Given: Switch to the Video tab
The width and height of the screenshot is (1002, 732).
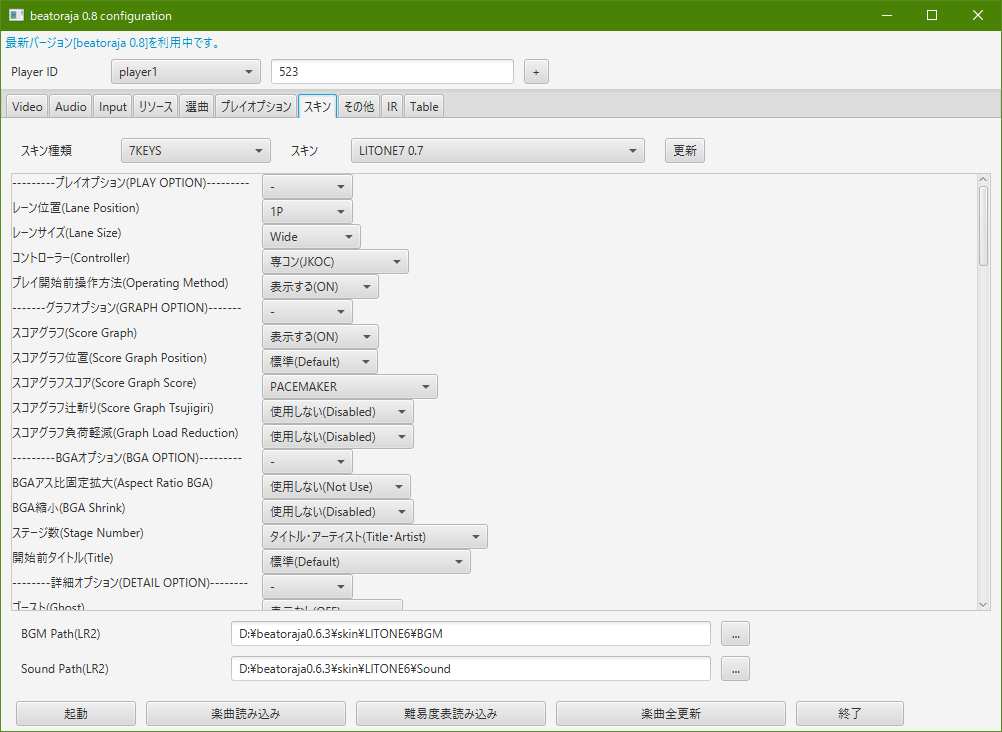Looking at the screenshot, I should pyautogui.click(x=27, y=107).
